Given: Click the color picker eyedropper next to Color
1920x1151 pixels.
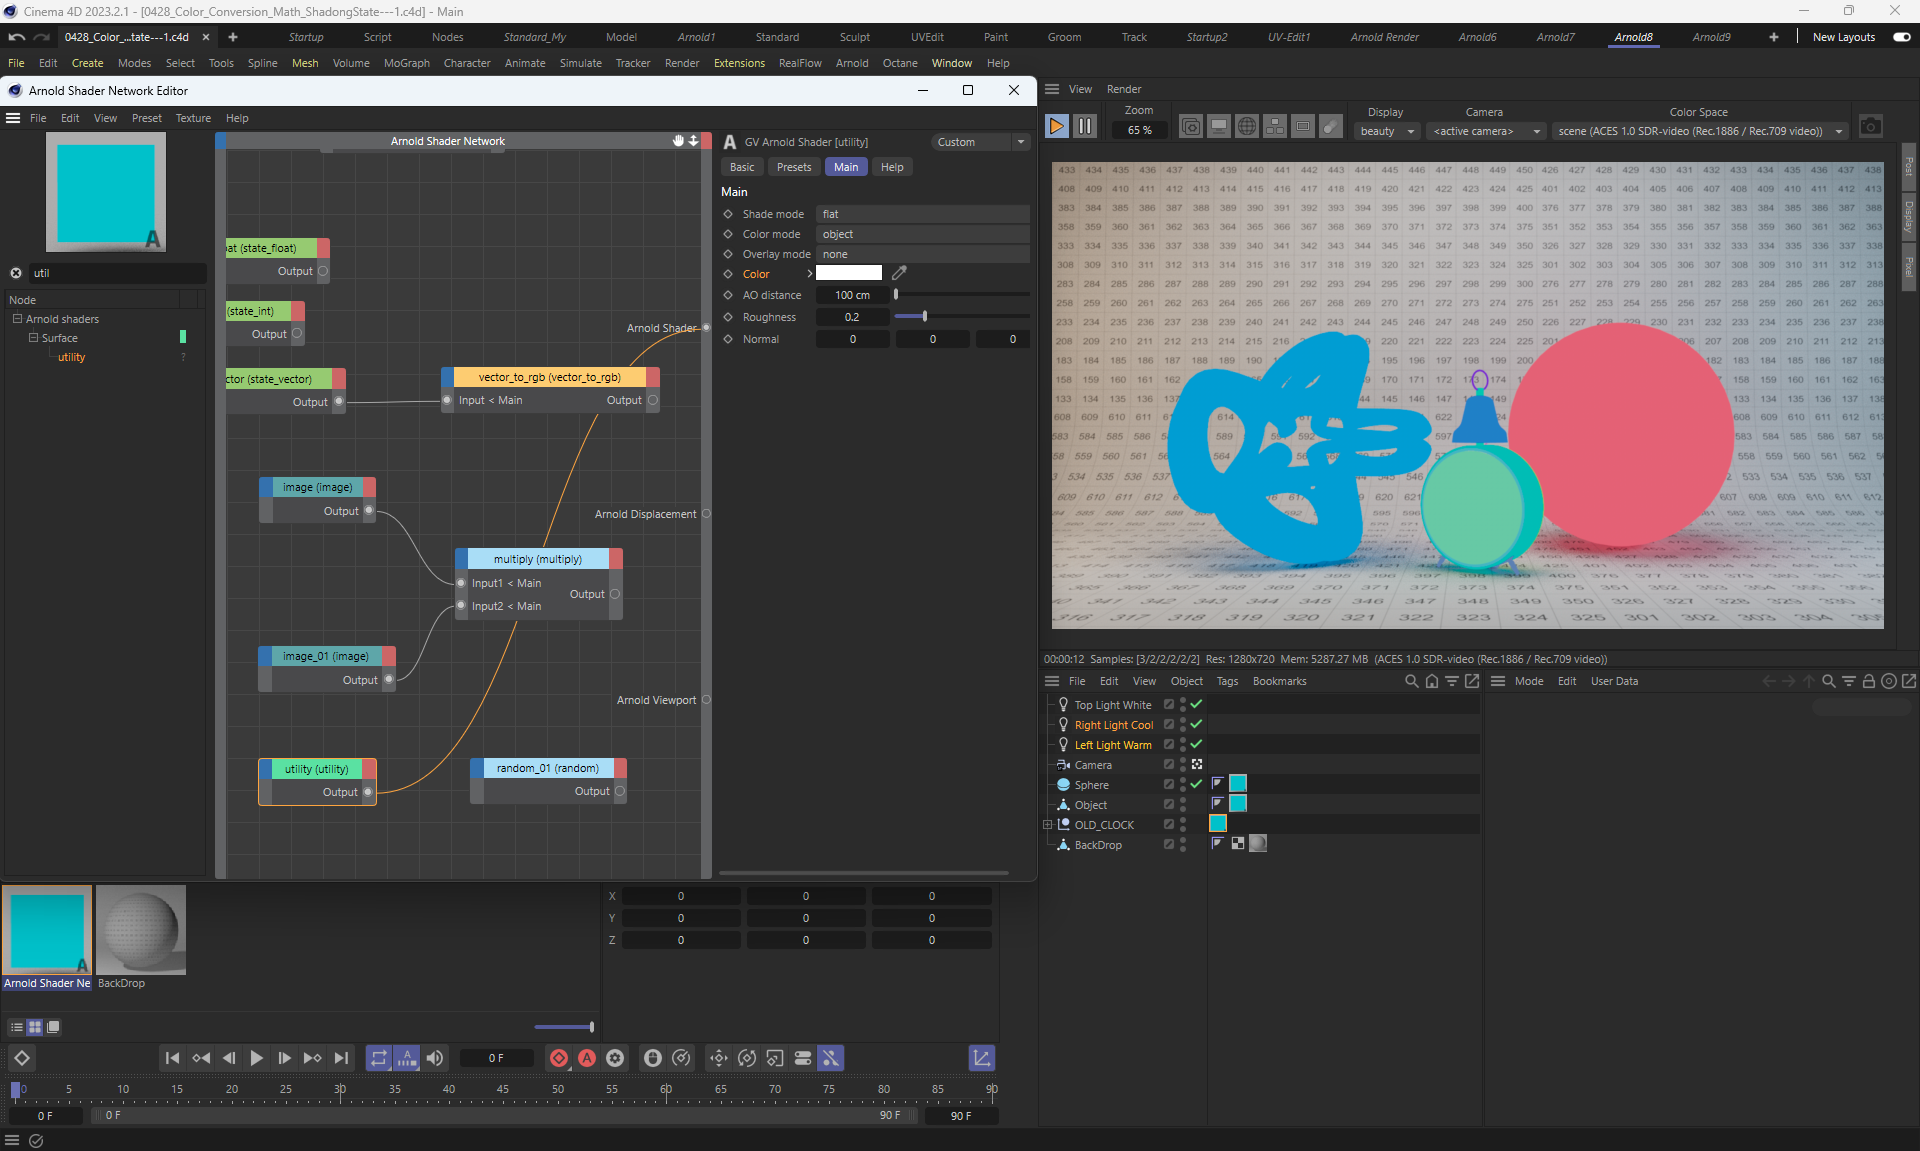Looking at the screenshot, I should 899,273.
